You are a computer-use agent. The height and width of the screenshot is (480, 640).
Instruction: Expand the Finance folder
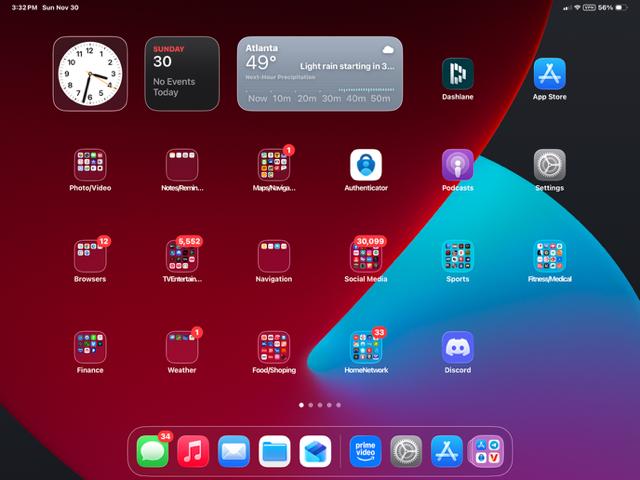(x=90, y=347)
